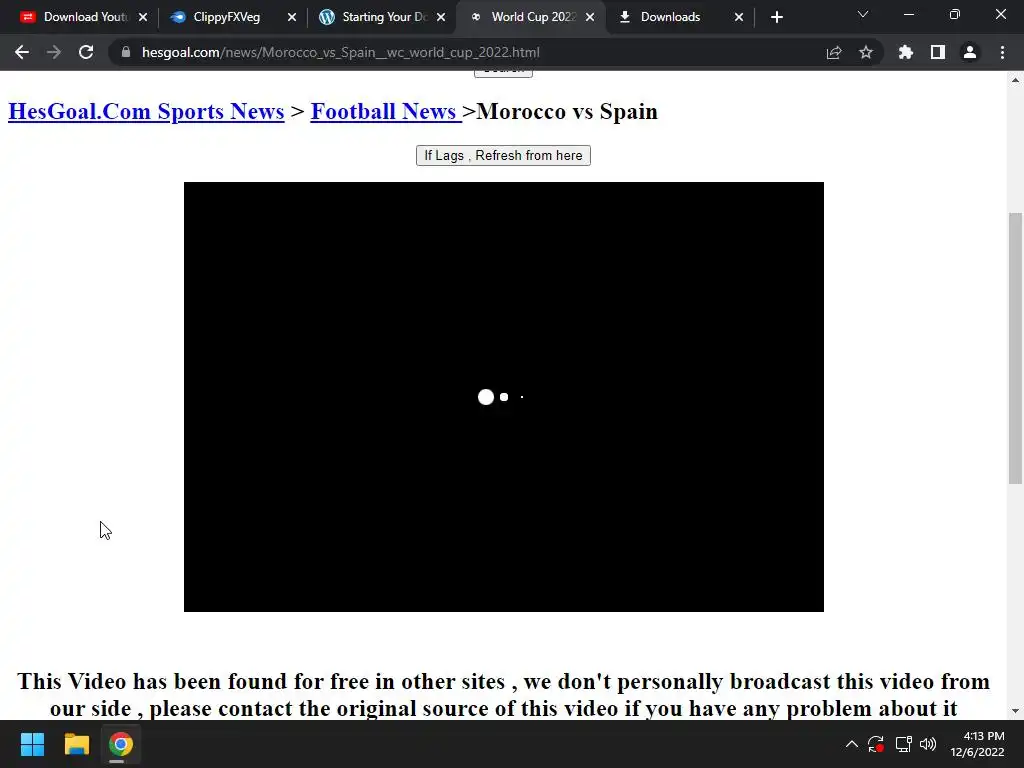Open Chrome three-dot menu
Viewport: 1024px width, 768px height.
tap(1002, 52)
